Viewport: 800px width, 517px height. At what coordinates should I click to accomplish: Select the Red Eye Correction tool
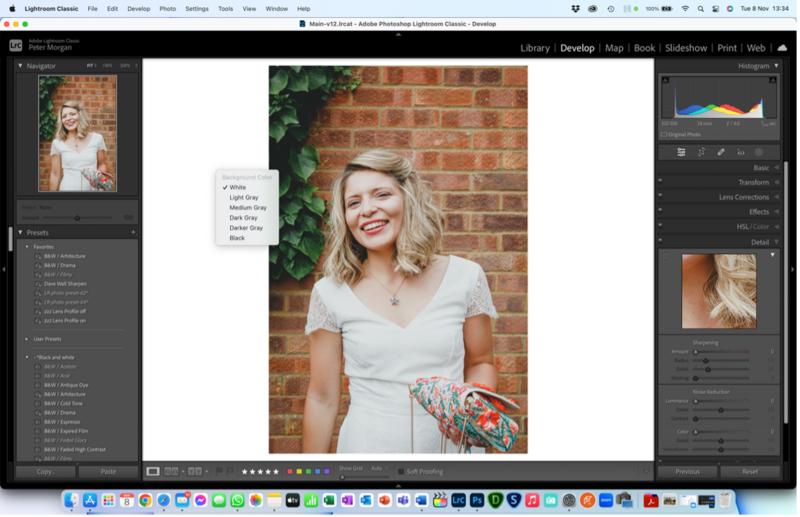[x=740, y=152]
